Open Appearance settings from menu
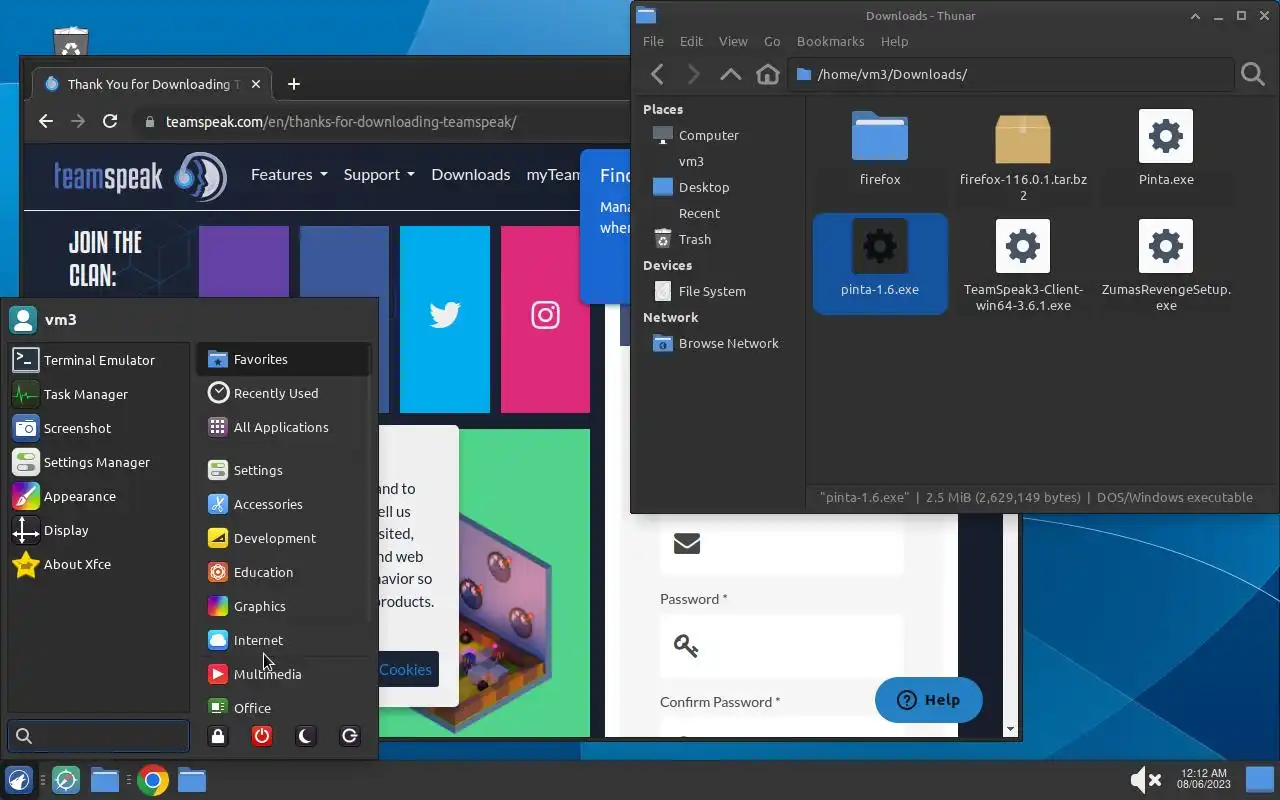The height and width of the screenshot is (800, 1280). [98, 496]
